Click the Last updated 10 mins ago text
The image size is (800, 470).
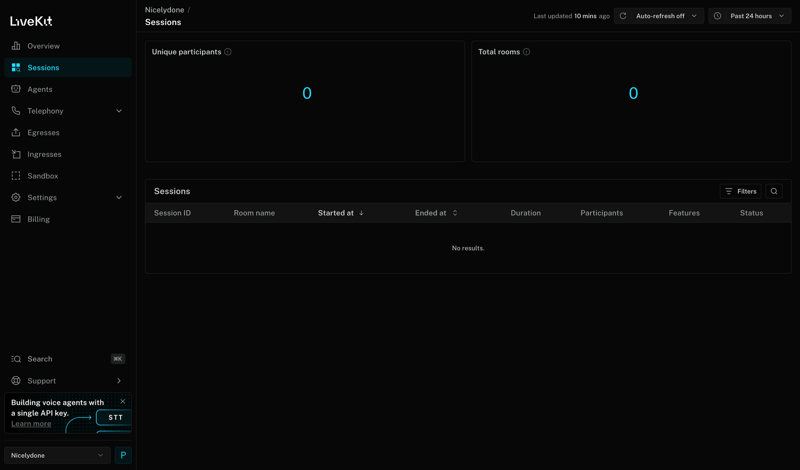click(571, 16)
